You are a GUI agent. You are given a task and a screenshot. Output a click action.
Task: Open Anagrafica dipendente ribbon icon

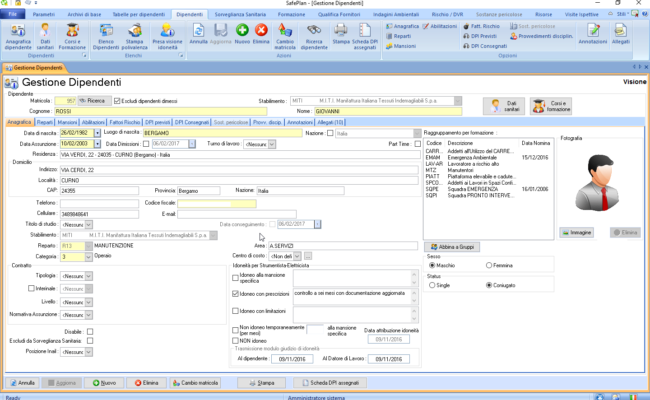18,36
